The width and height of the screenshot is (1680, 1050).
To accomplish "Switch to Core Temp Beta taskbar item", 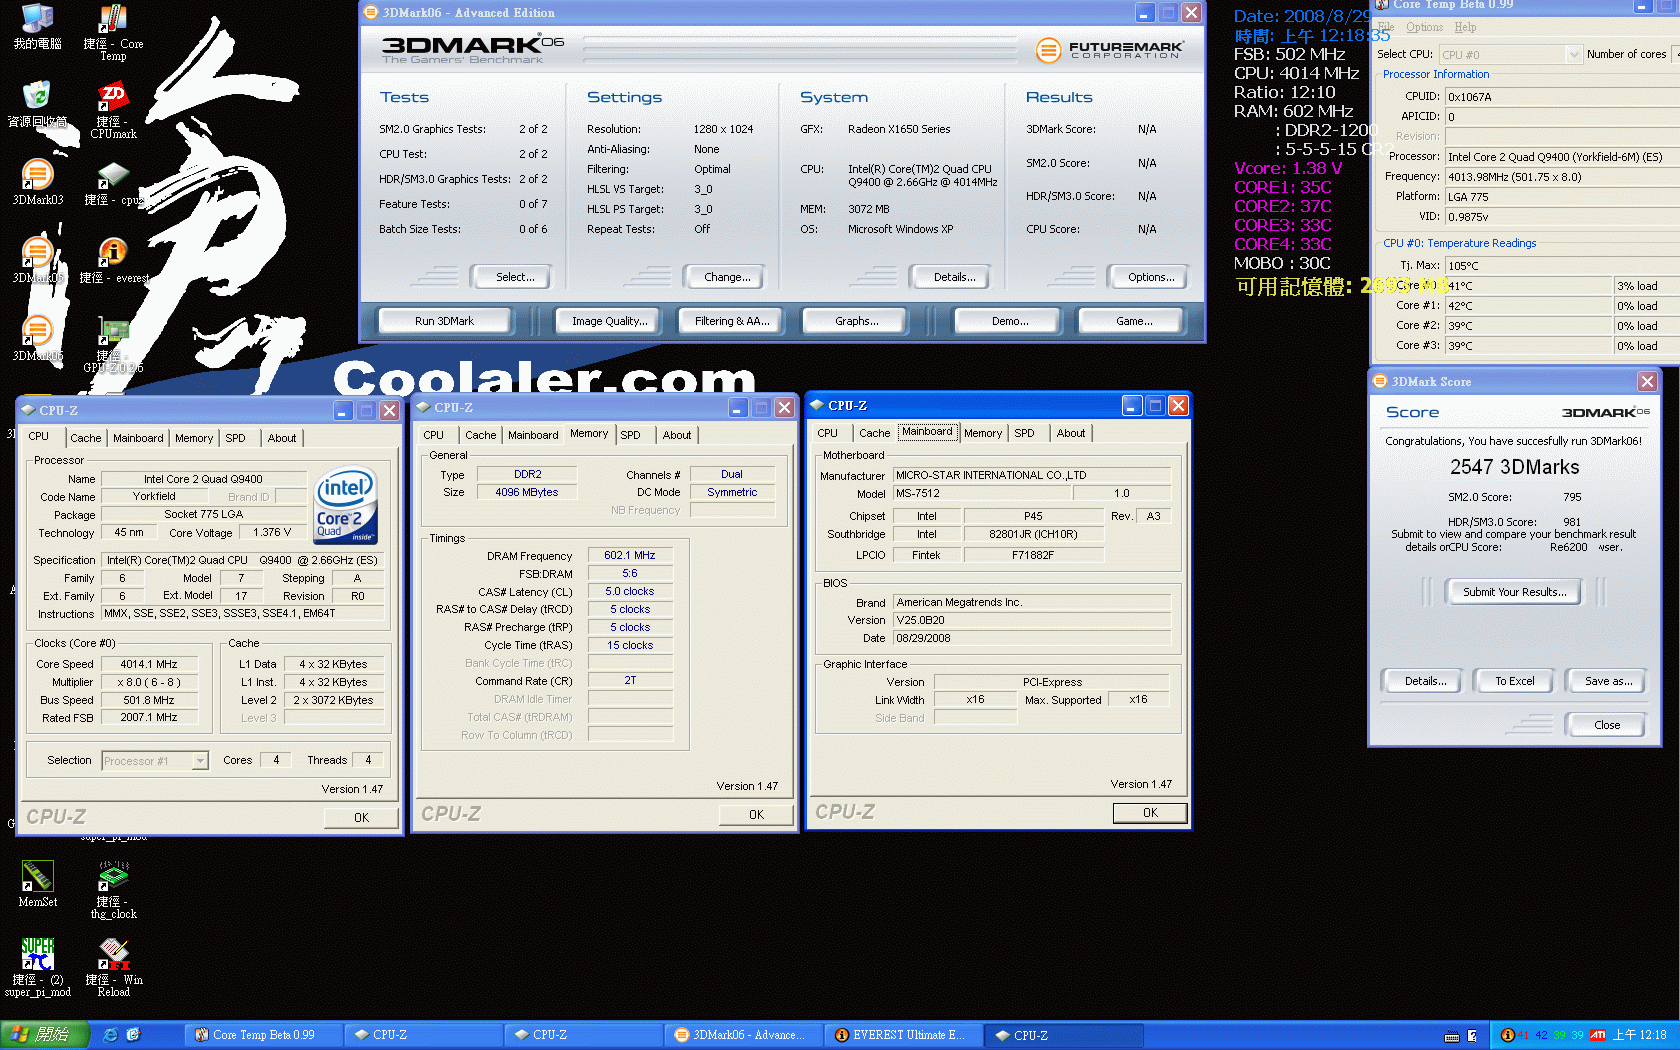I will [263, 1035].
